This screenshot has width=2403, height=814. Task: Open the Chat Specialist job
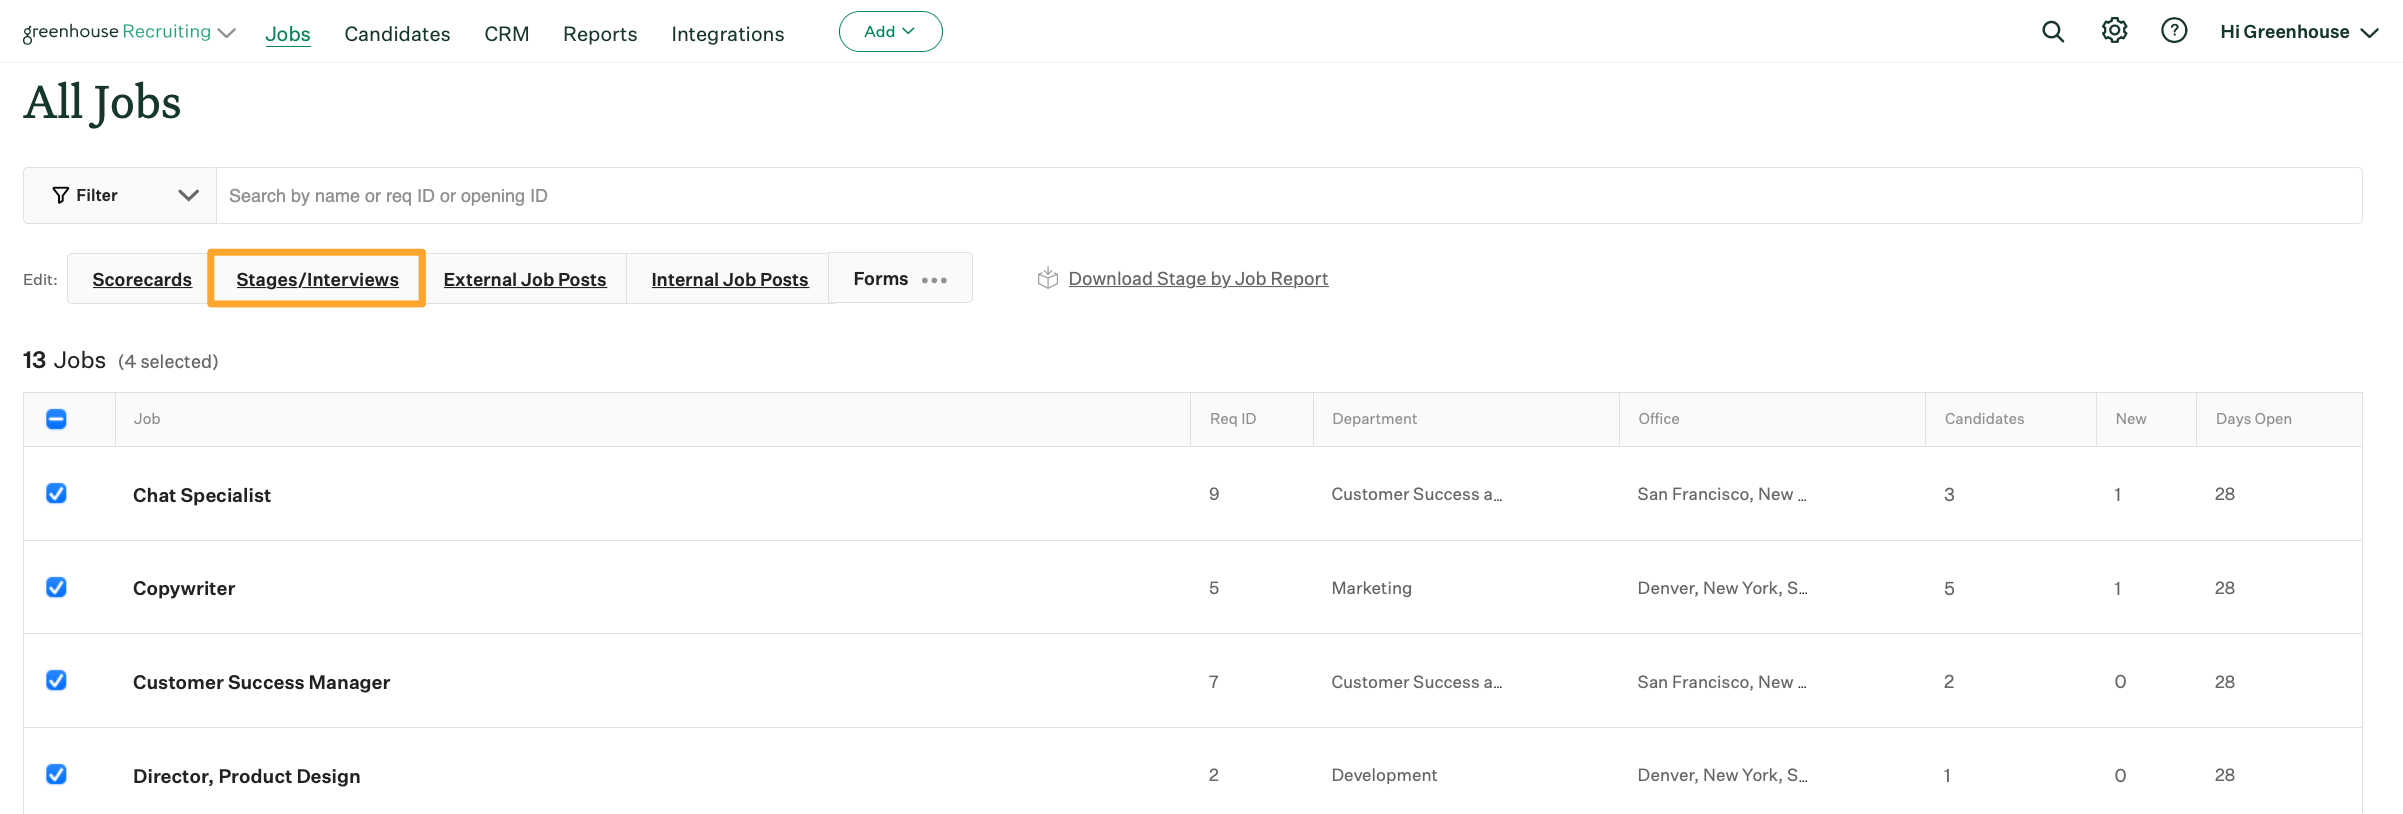pos(202,495)
